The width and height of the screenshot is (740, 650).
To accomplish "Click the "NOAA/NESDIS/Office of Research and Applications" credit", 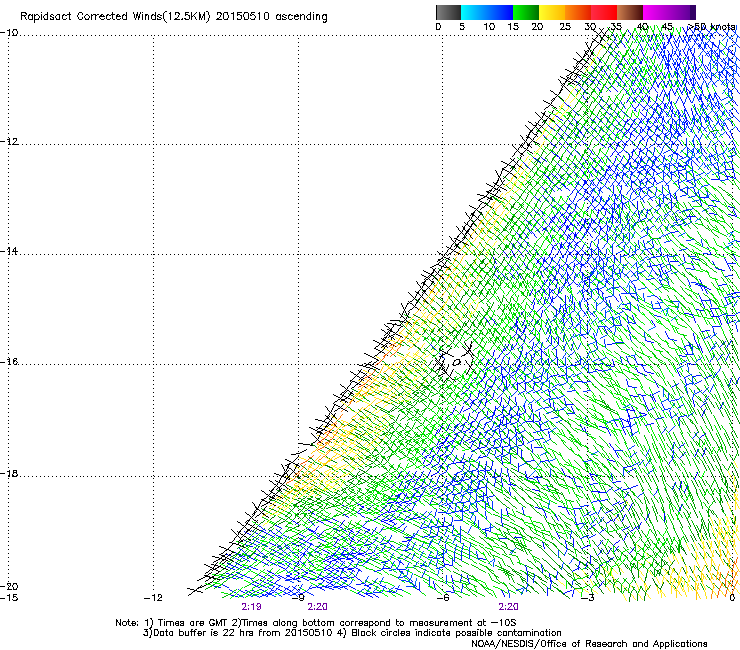I will click(x=589, y=644).
